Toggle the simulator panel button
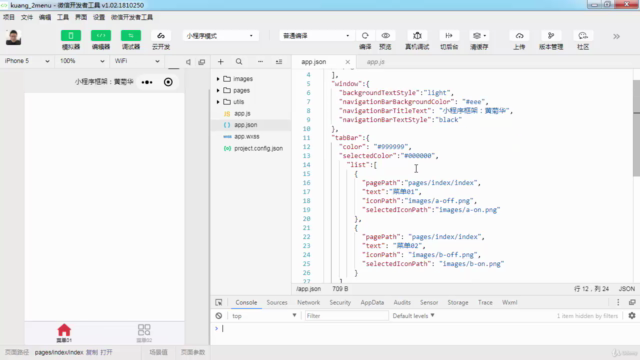 71,36
